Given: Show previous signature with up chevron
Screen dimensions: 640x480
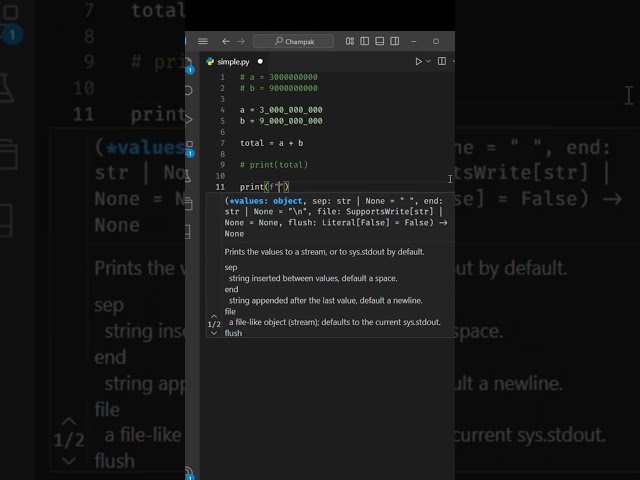Looking at the screenshot, I should coord(214,316).
